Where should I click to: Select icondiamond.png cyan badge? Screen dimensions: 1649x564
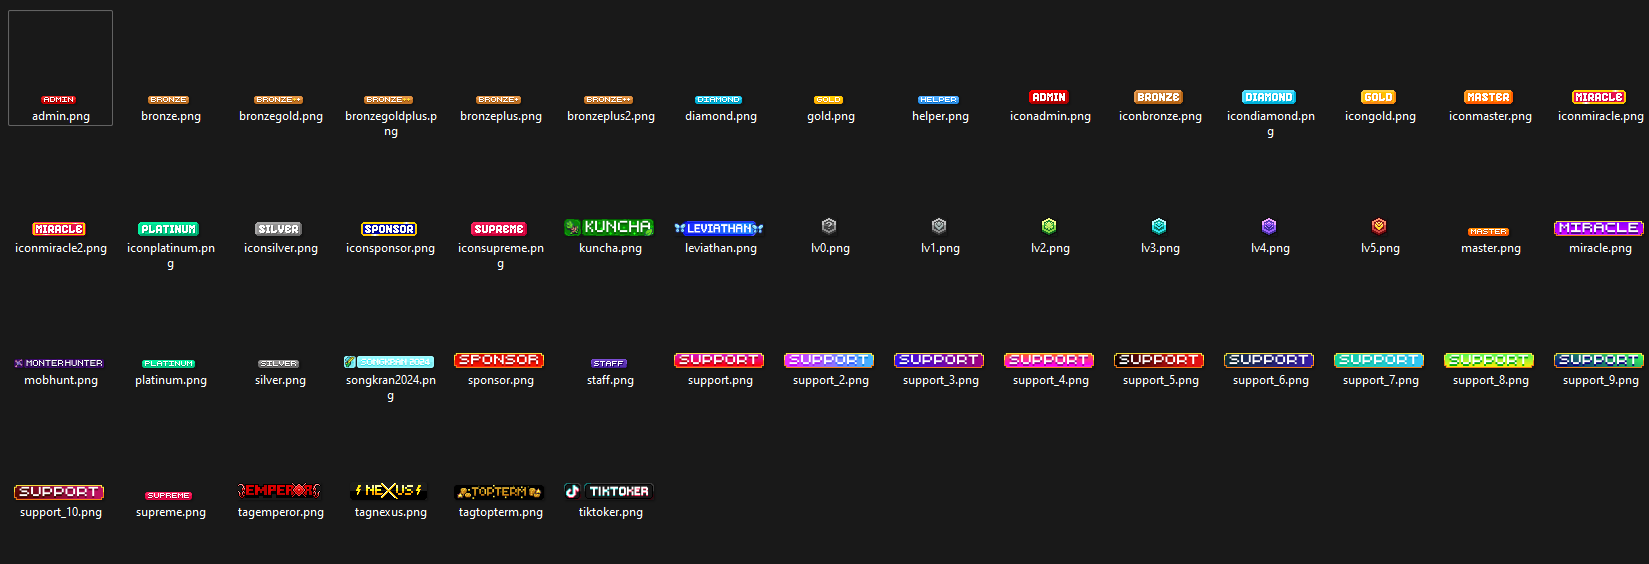[1269, 97]
